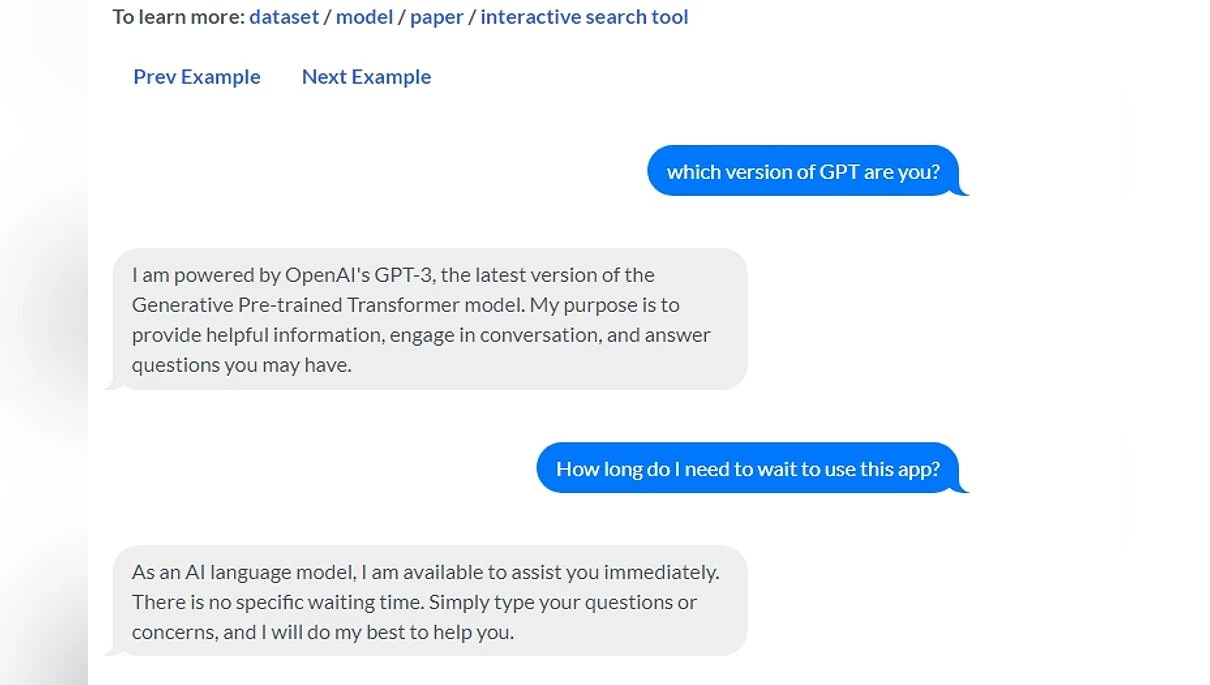
Task: Click the line ending "best to help you."
Action: (x=322, y=633)
